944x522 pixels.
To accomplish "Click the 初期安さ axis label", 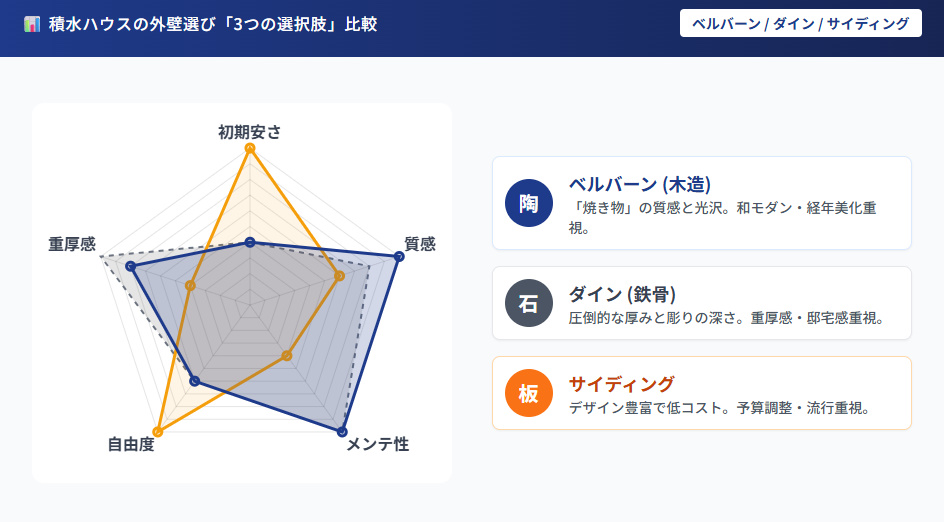I will pos(250,132).
